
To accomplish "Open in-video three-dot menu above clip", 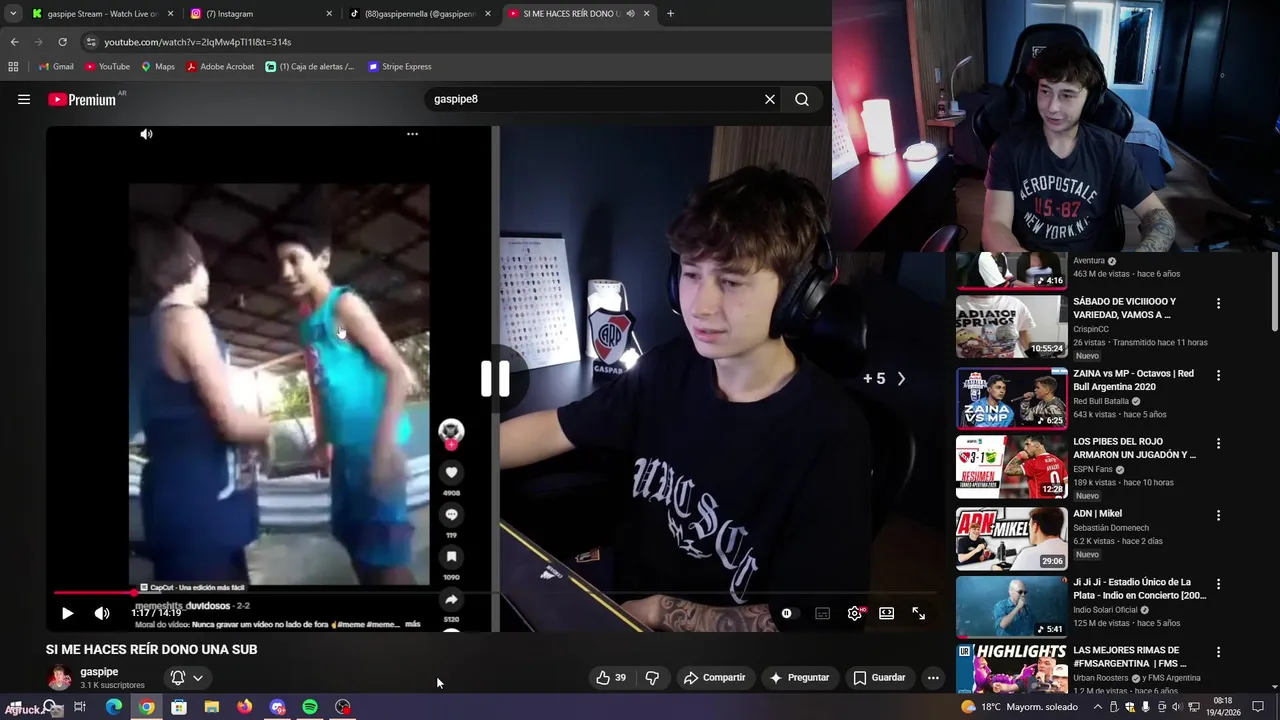I will [412, 134].
